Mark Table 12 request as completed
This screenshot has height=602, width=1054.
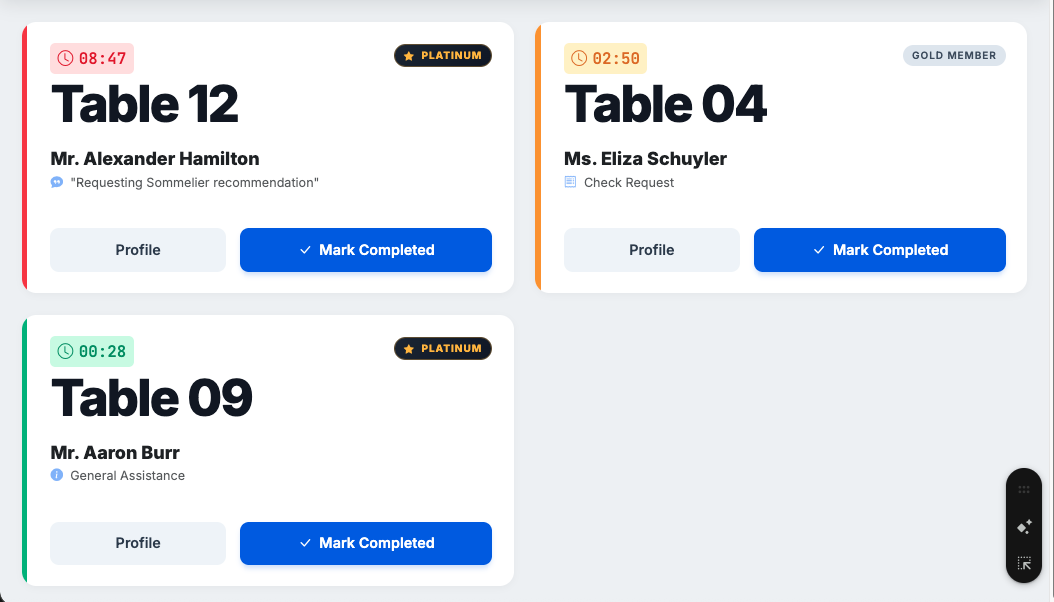(366, 250)
